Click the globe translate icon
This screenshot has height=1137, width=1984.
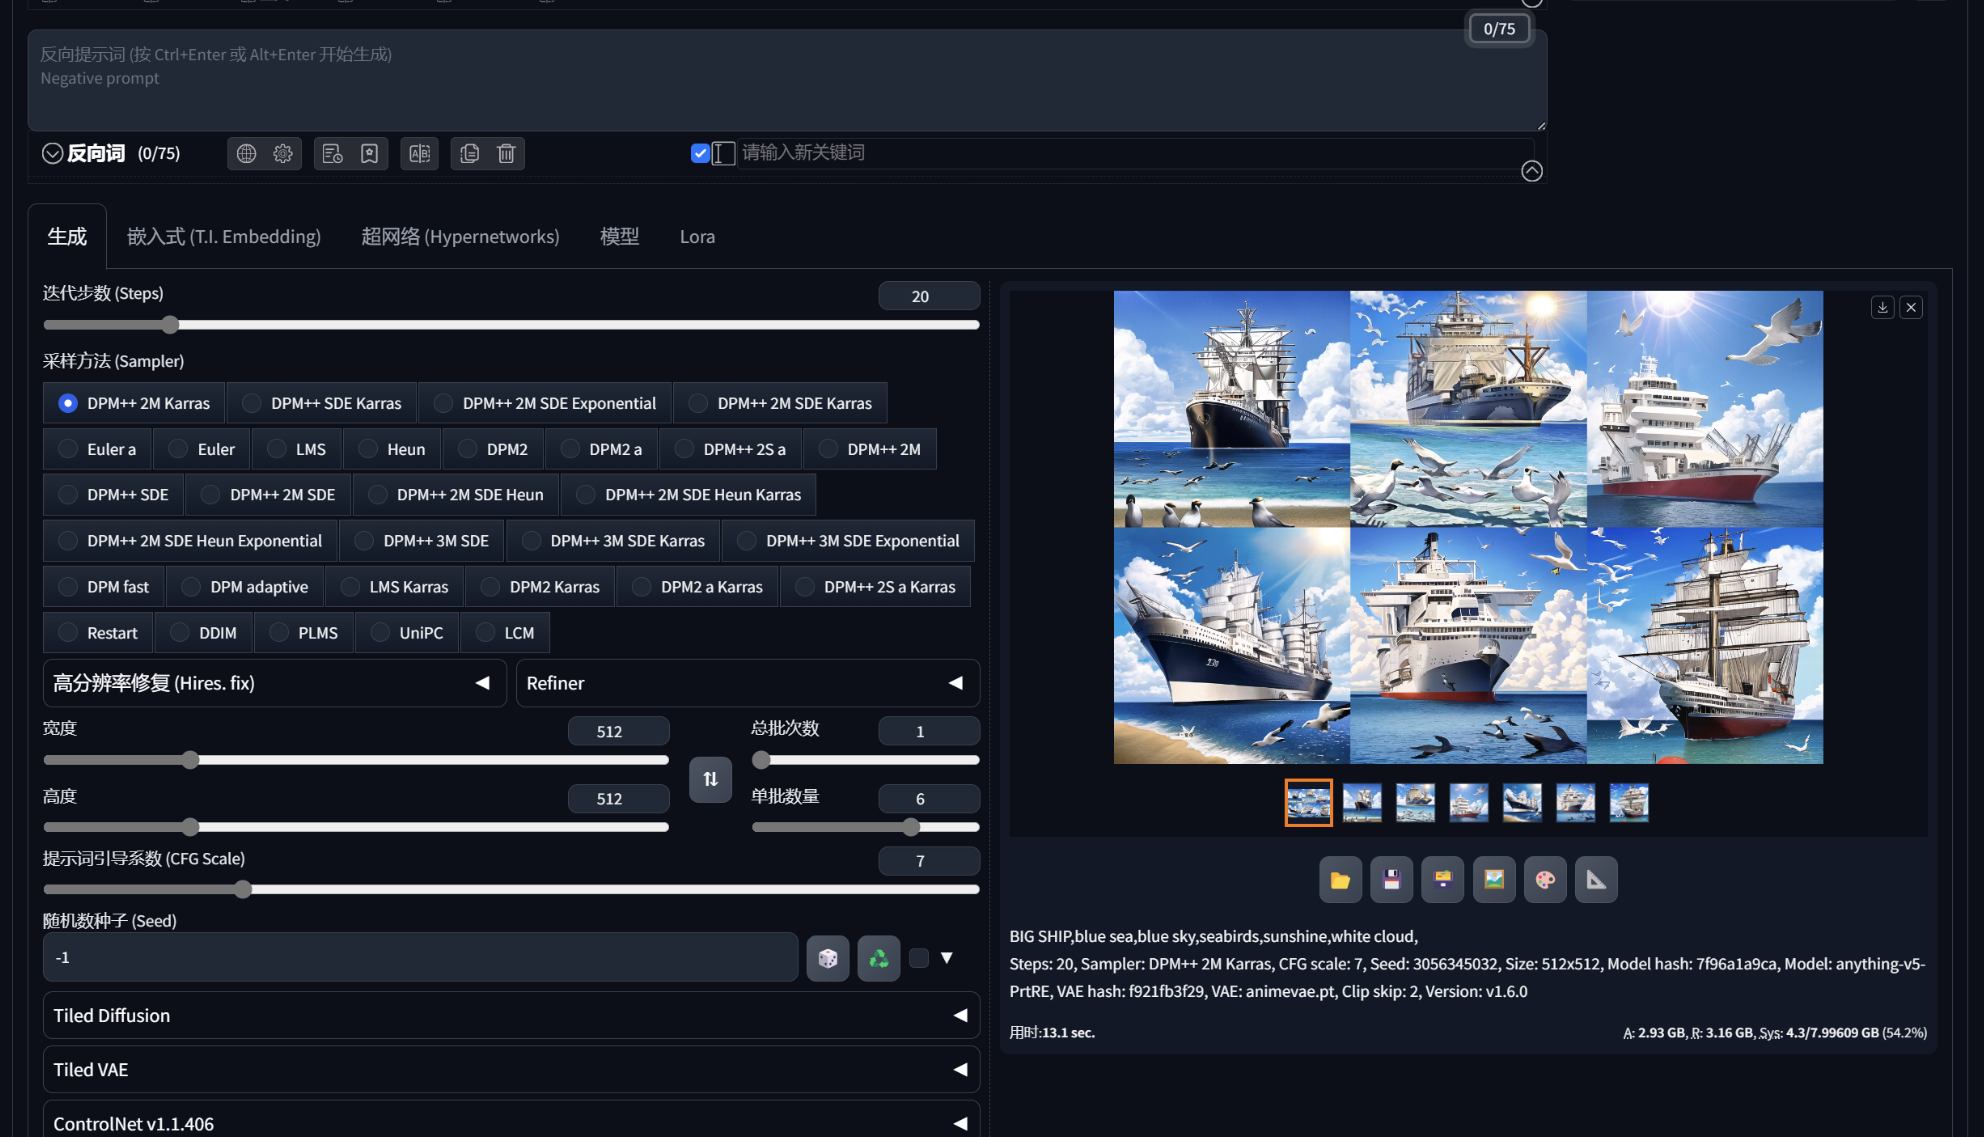coord(246,153)
